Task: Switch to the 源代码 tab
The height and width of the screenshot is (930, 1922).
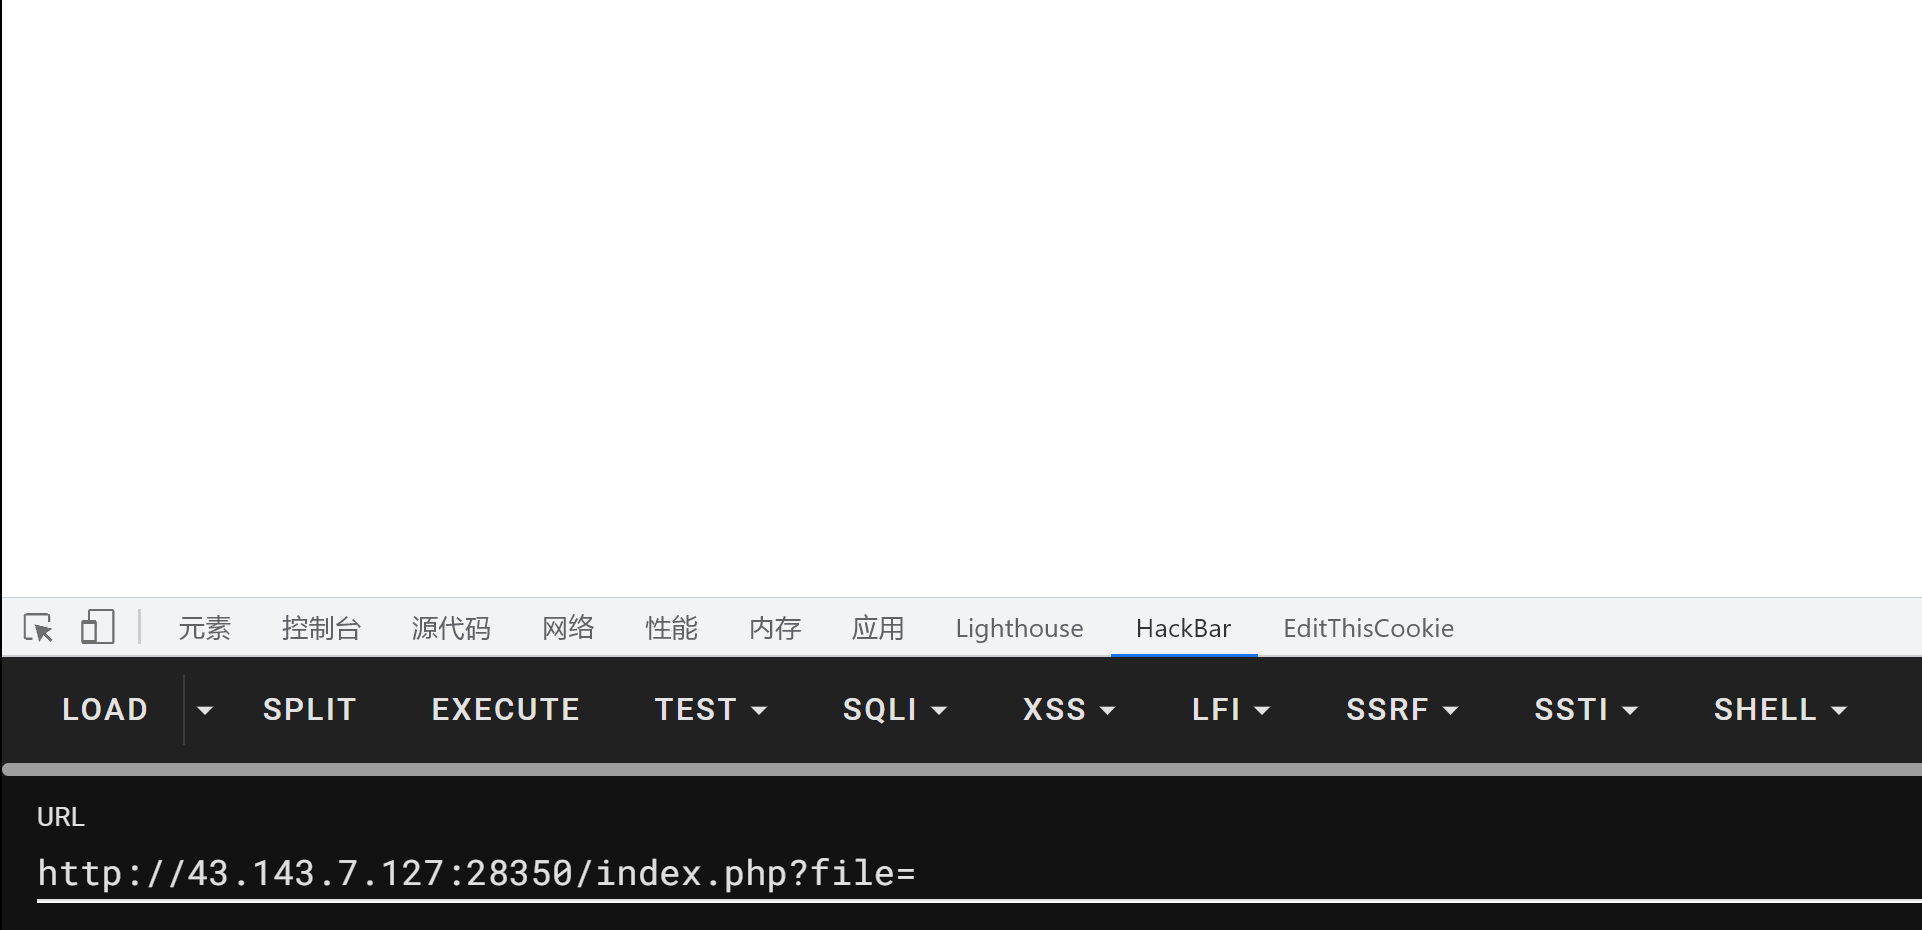Action: [451, 628]
